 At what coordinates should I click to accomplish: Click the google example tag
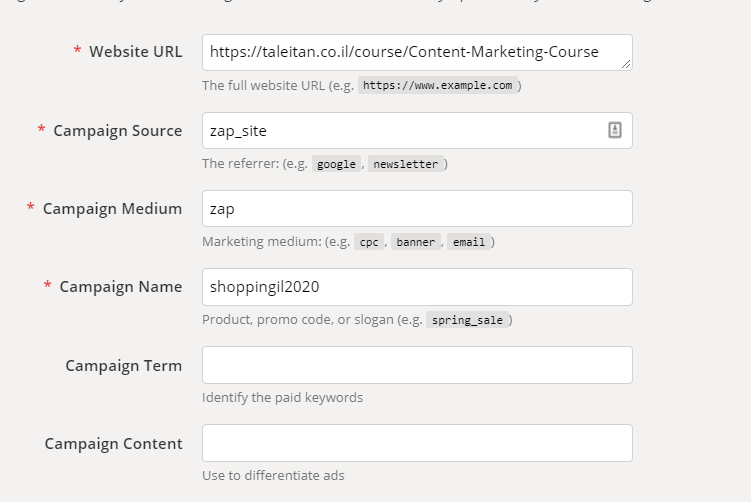(x=336, y=164)
